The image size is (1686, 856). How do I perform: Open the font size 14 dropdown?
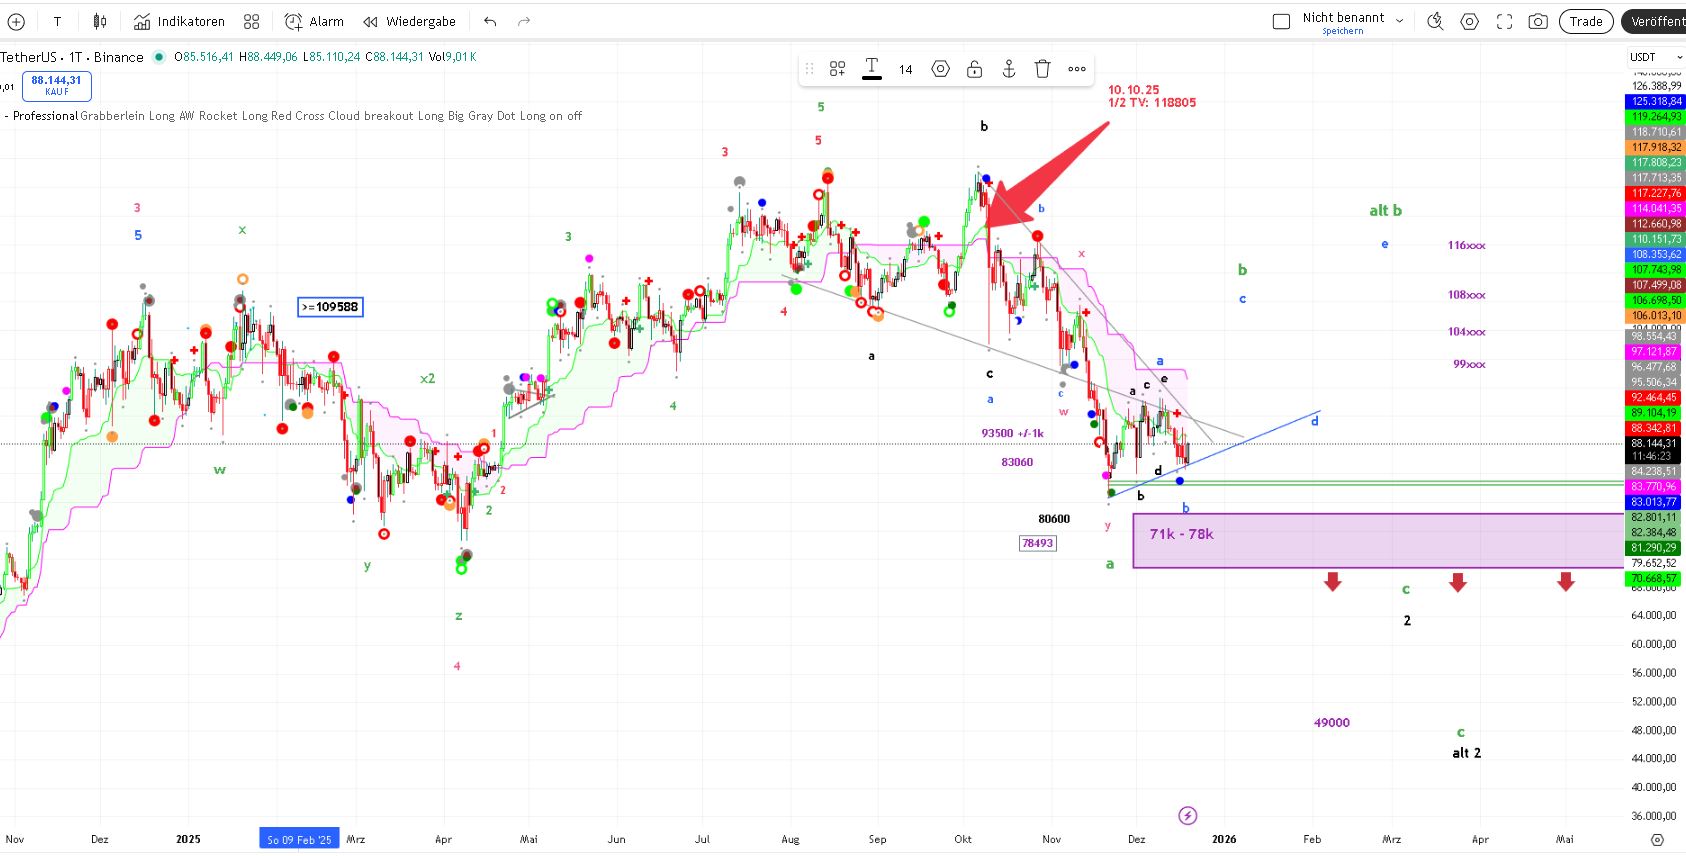coord(905,69)
